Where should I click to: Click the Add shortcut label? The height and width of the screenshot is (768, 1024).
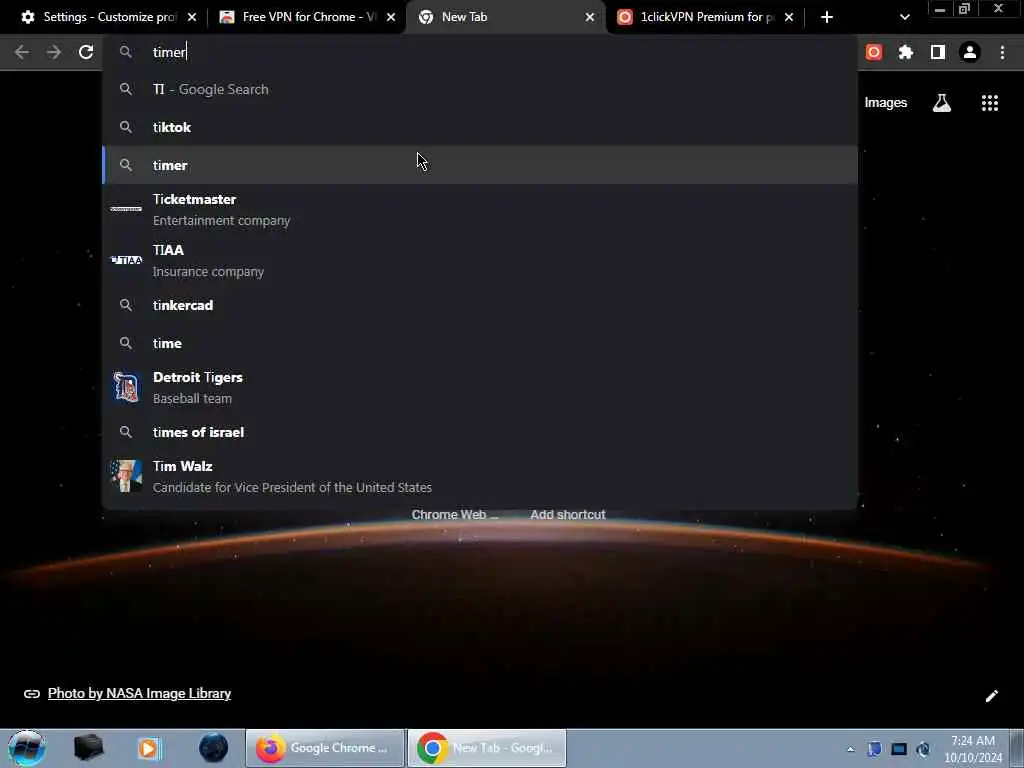[x=568, y=515]
